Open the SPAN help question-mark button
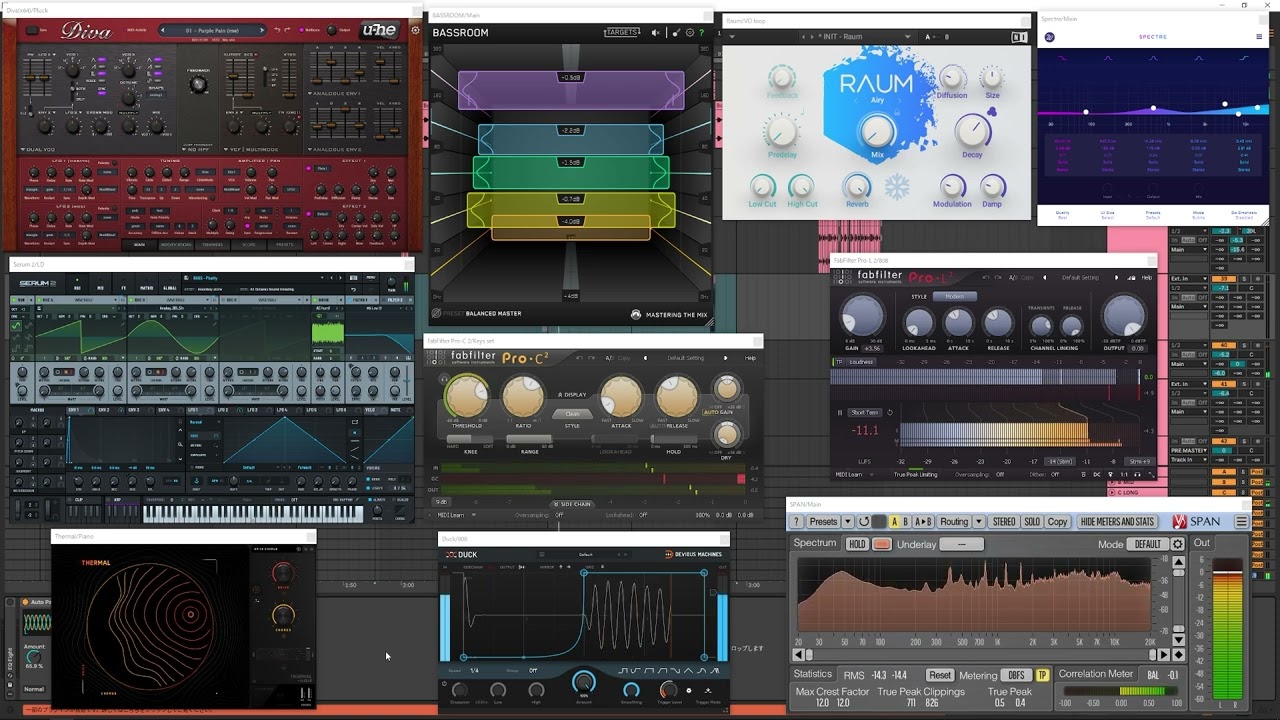 pyautogui.click(x=796, y=522)
